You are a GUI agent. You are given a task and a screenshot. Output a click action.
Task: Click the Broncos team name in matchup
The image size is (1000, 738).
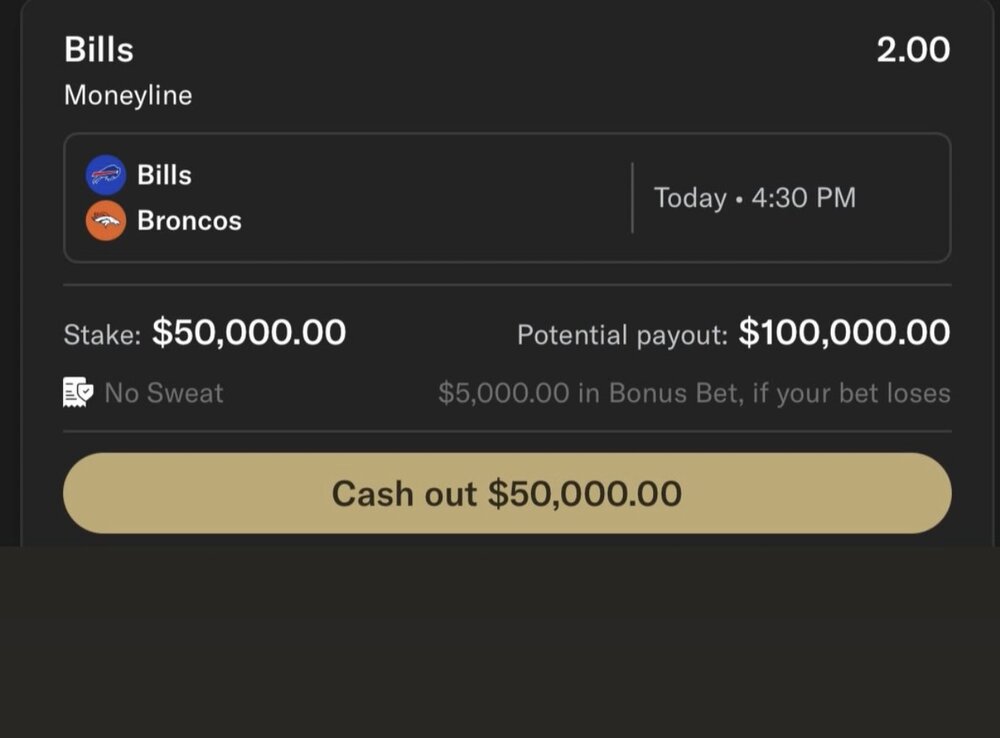[x=189, y=221]
